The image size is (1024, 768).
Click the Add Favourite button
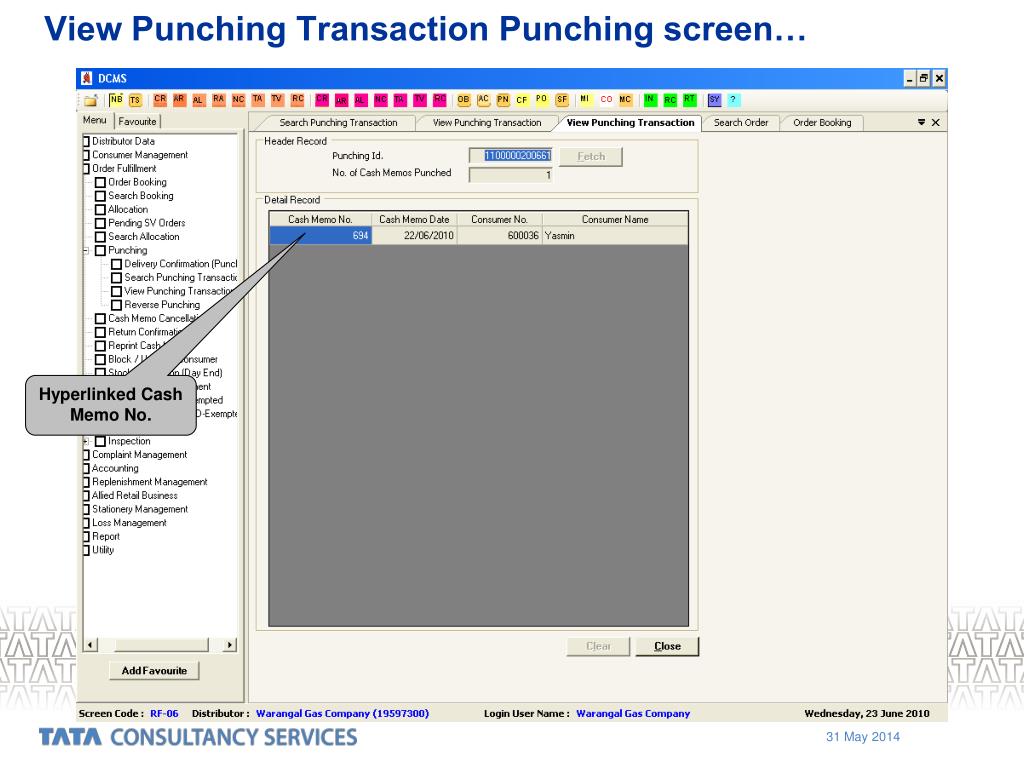pyautogui.click(x=154, y=671)
